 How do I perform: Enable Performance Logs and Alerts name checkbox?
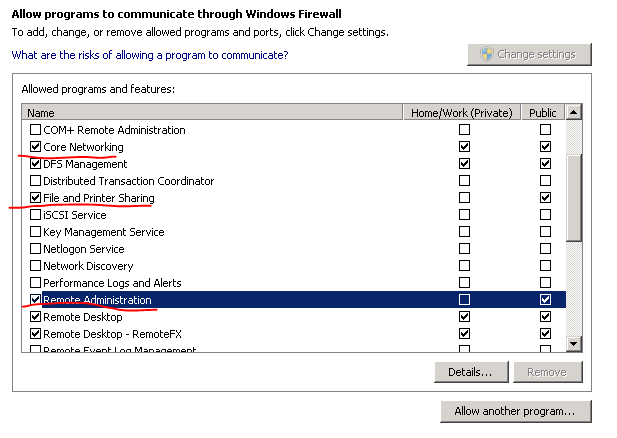click(x=35, y=283)
